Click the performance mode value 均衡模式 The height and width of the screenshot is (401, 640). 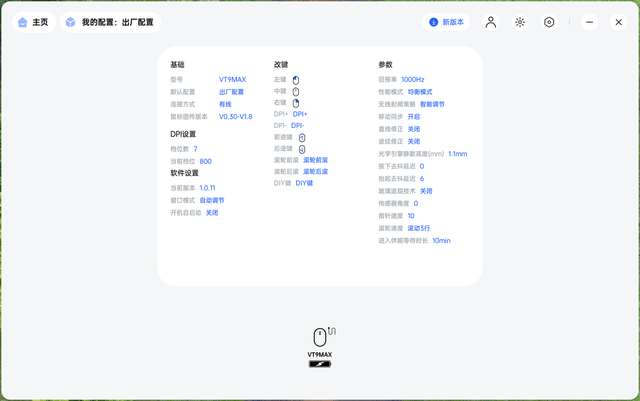(420, 92)
